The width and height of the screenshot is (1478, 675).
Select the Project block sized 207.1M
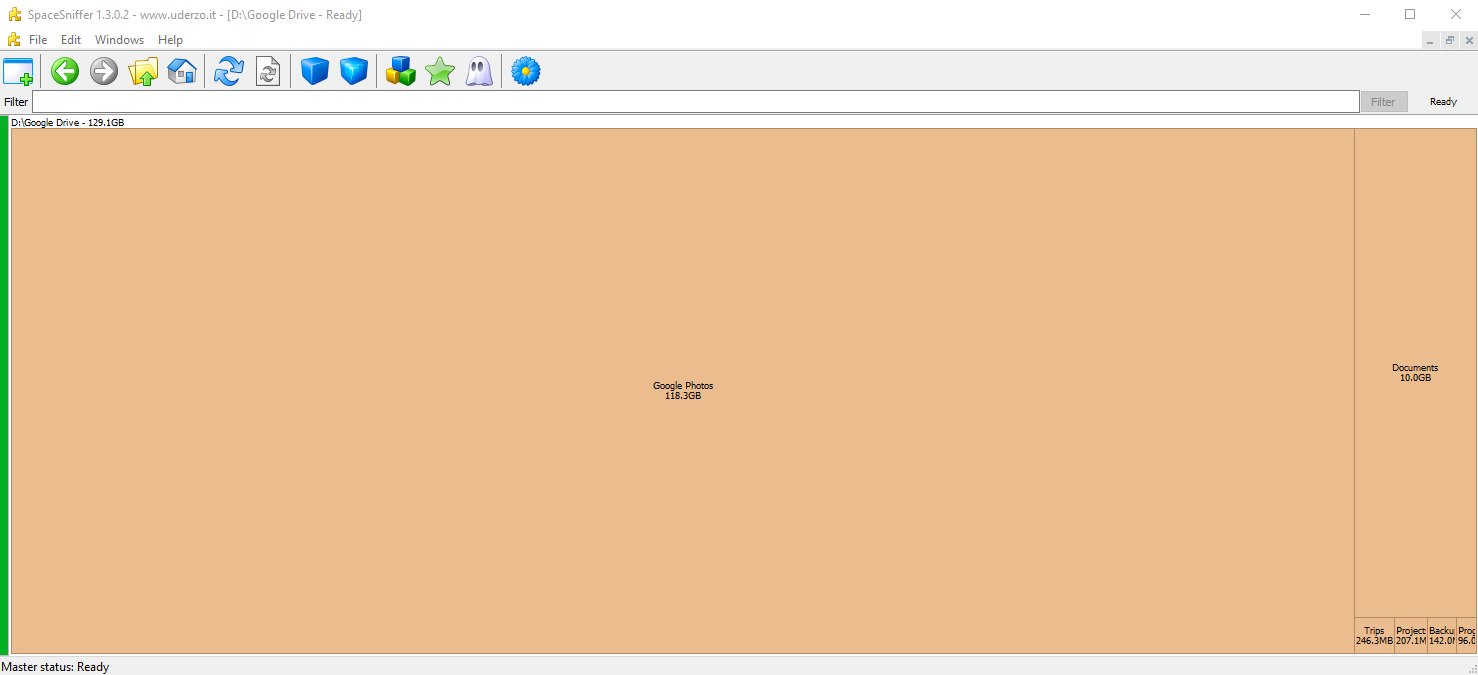1411,636
